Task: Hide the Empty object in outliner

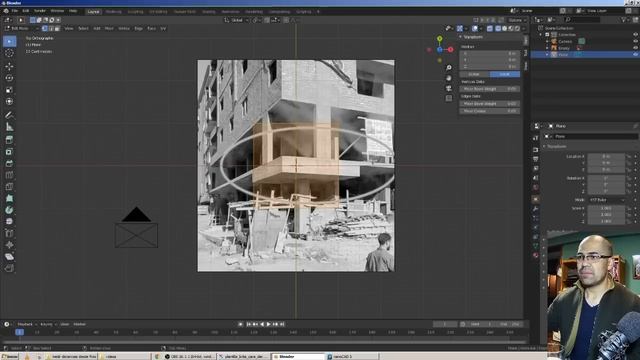Action: click(x=635, y=48)
